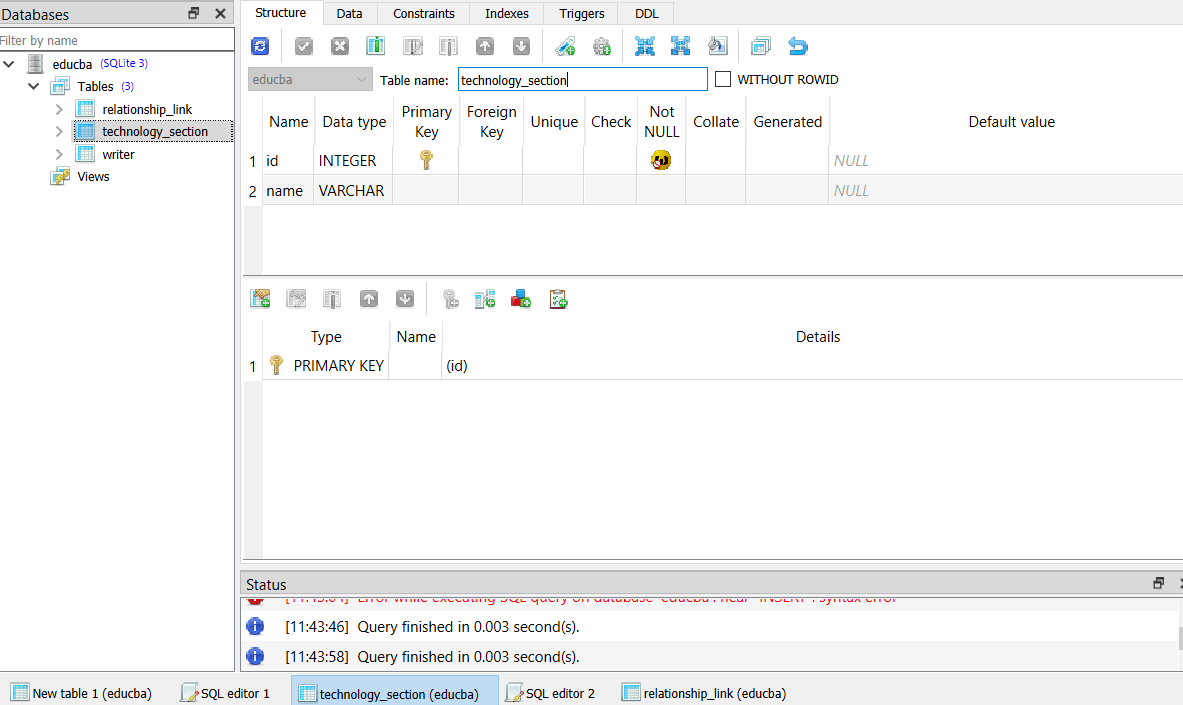Commit the structure changes
Screen dimensions: 1183x705
[303, 45]
